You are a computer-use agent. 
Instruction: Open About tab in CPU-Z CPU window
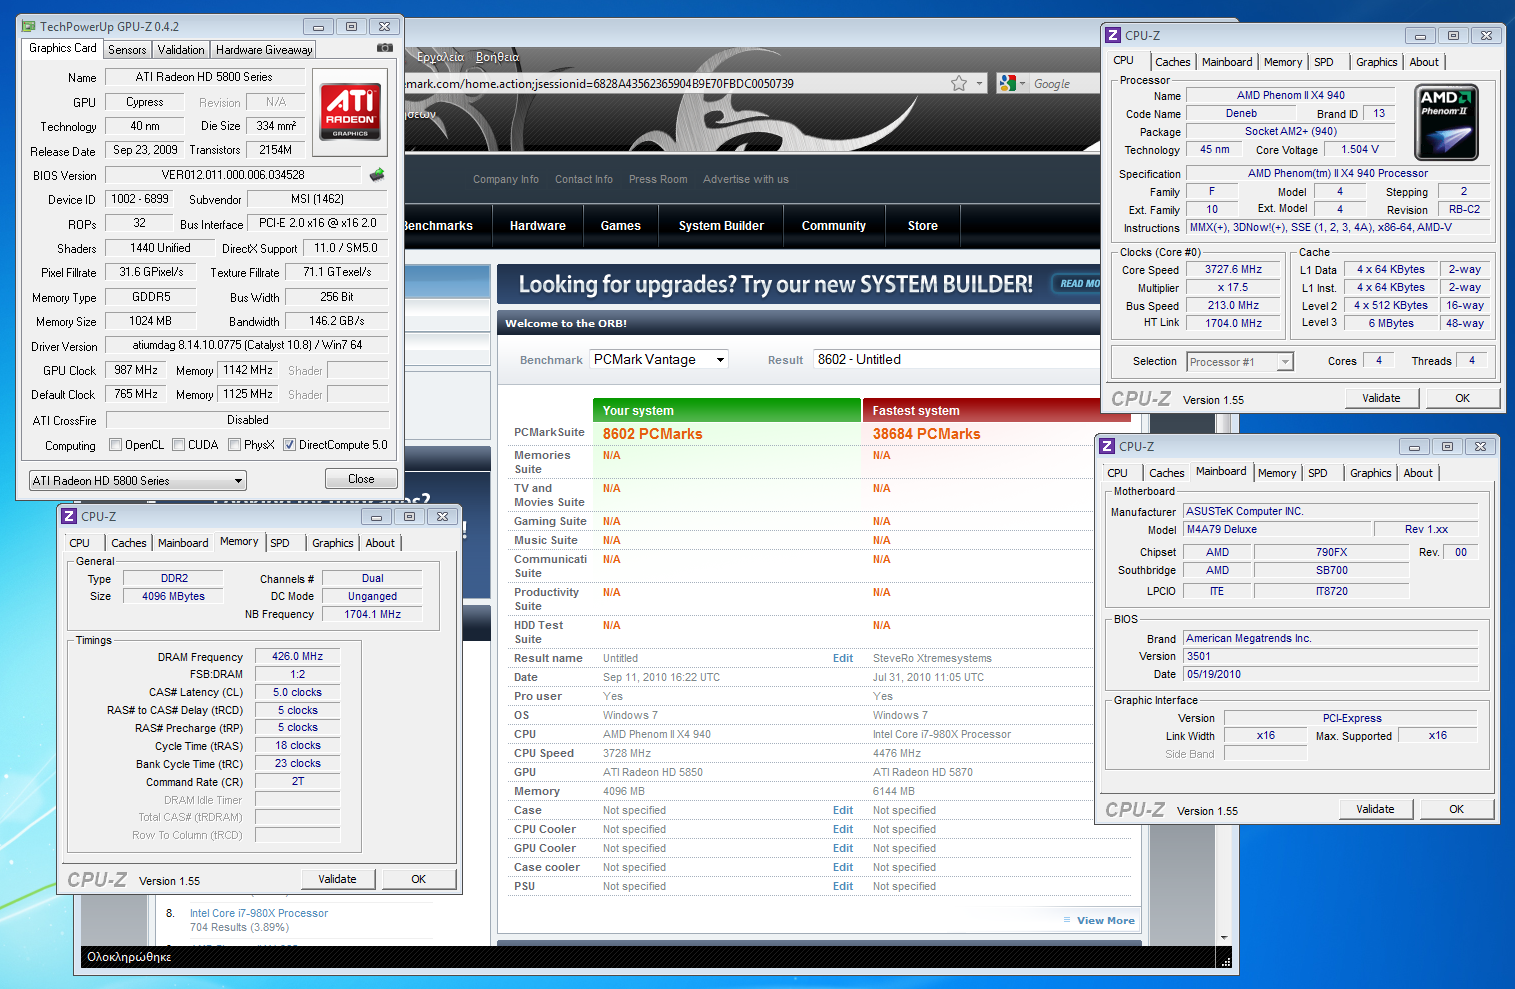(x=1424, y=62)
